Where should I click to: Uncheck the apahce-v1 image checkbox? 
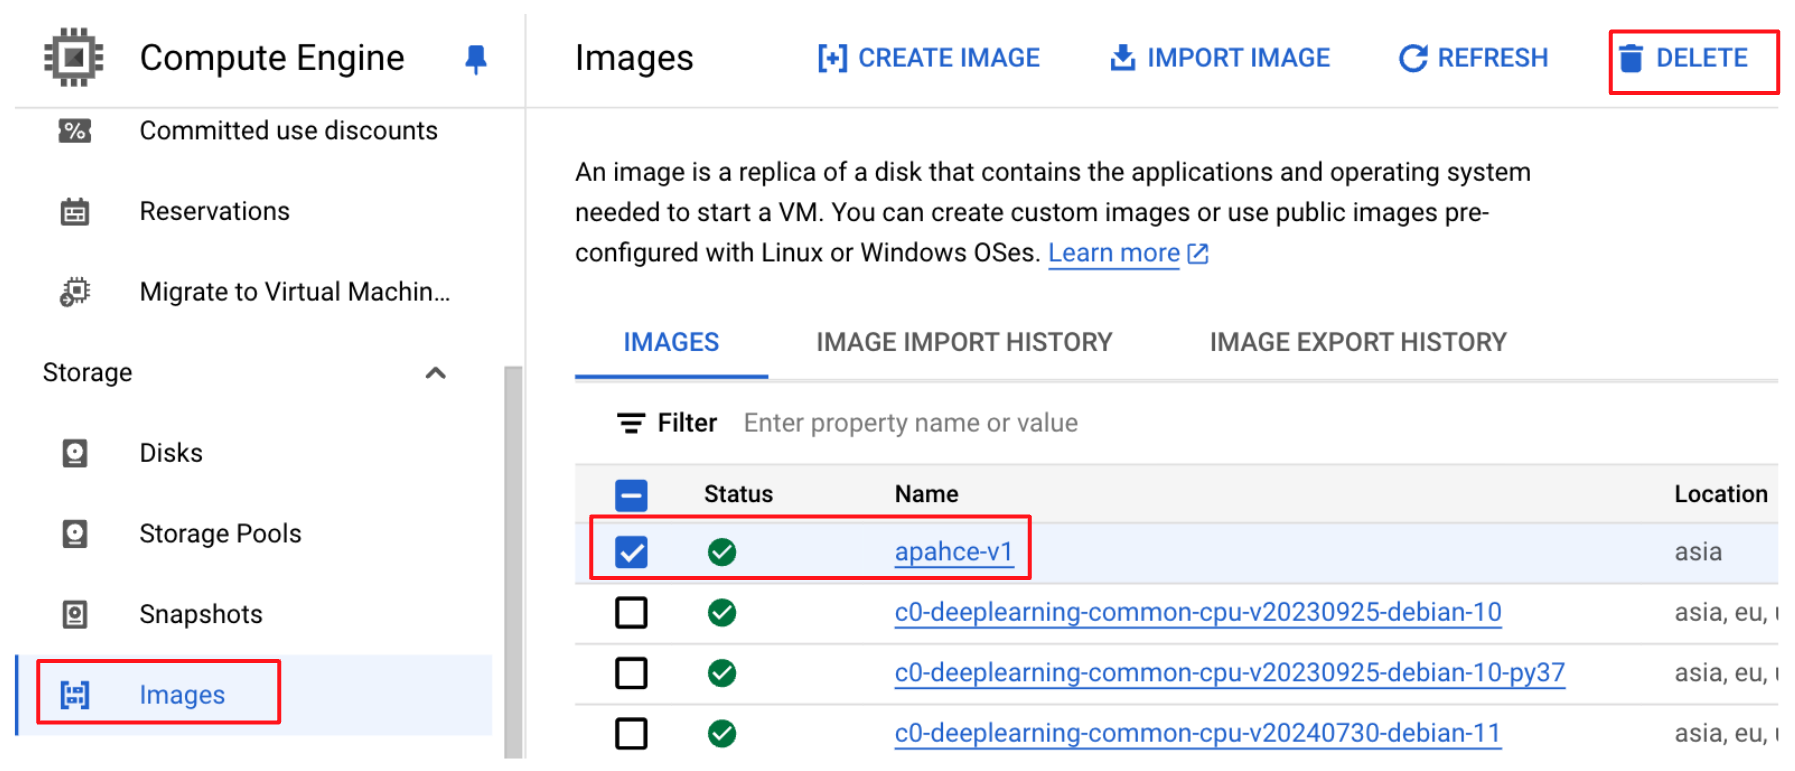(631, 552)
